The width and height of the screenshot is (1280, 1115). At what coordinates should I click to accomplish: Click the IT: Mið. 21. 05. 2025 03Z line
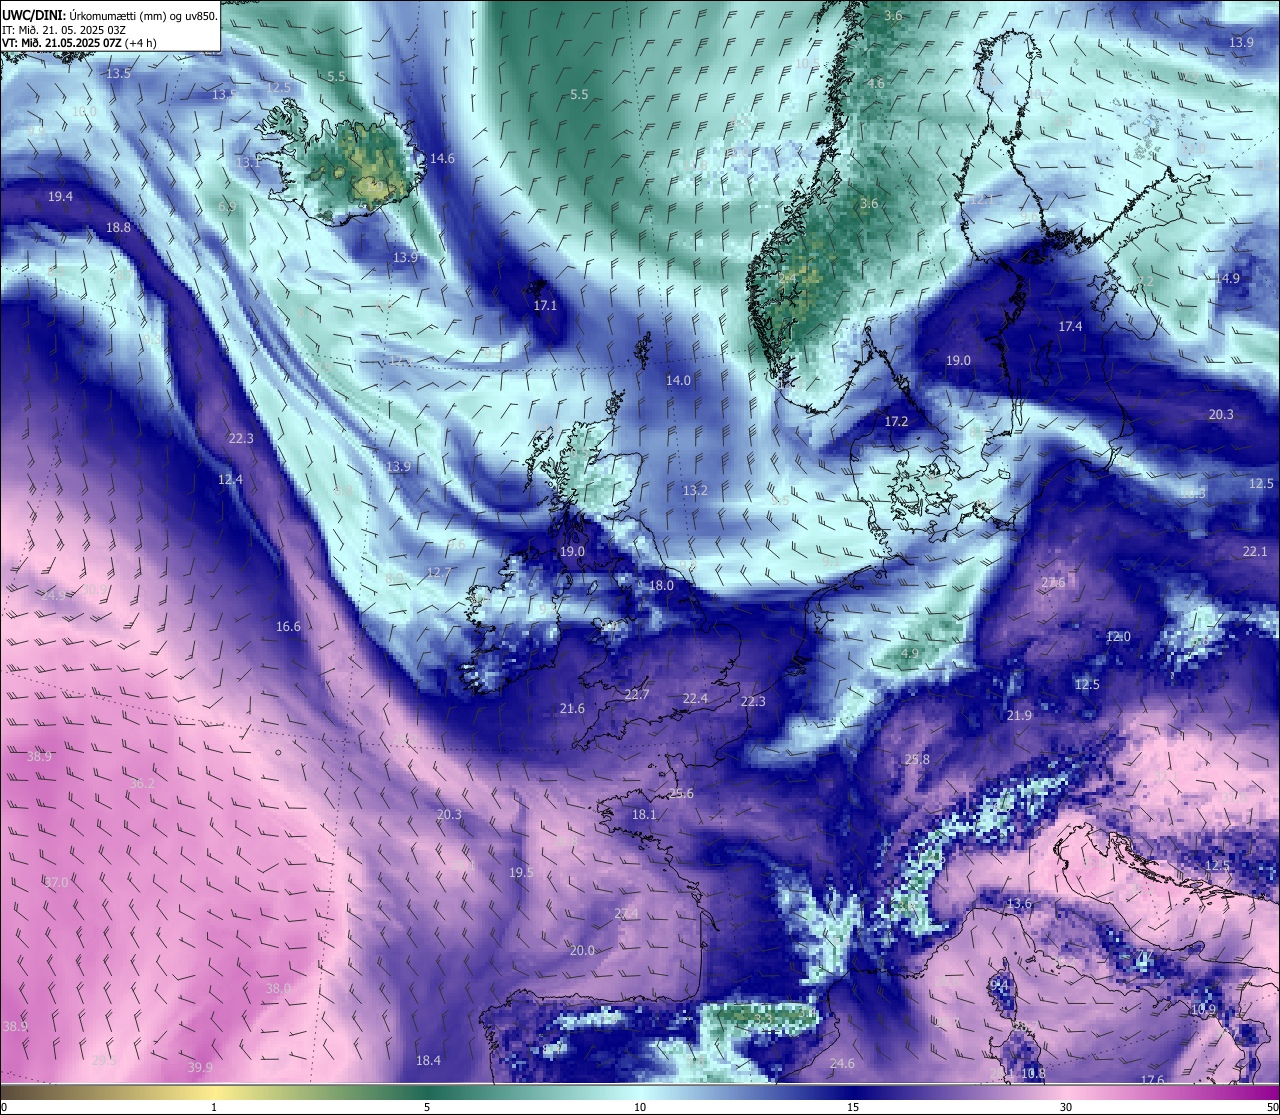(64, 30)
